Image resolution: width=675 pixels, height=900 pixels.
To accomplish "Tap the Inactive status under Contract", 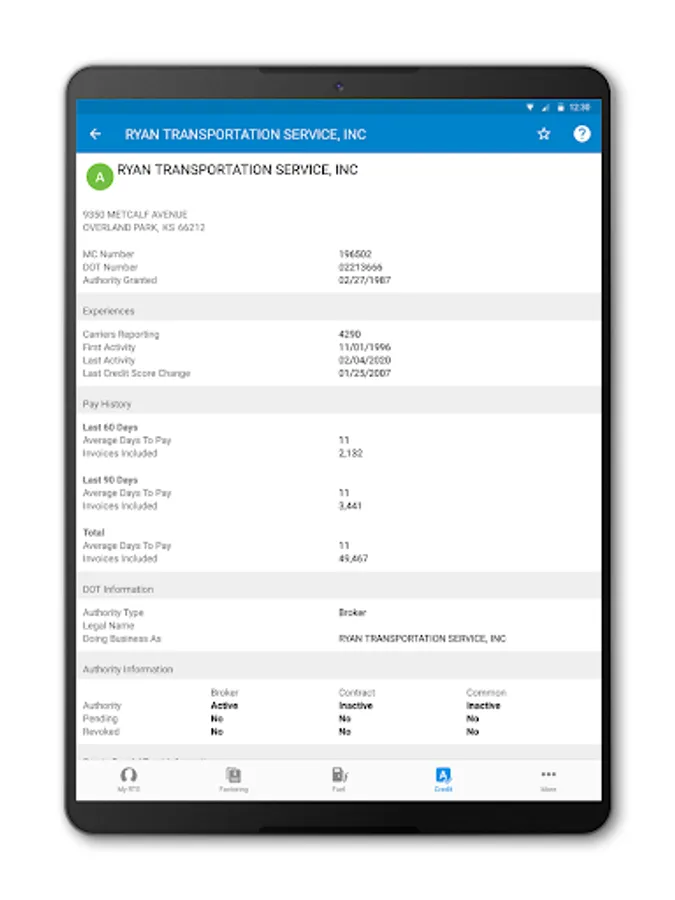I will [356, 705].
